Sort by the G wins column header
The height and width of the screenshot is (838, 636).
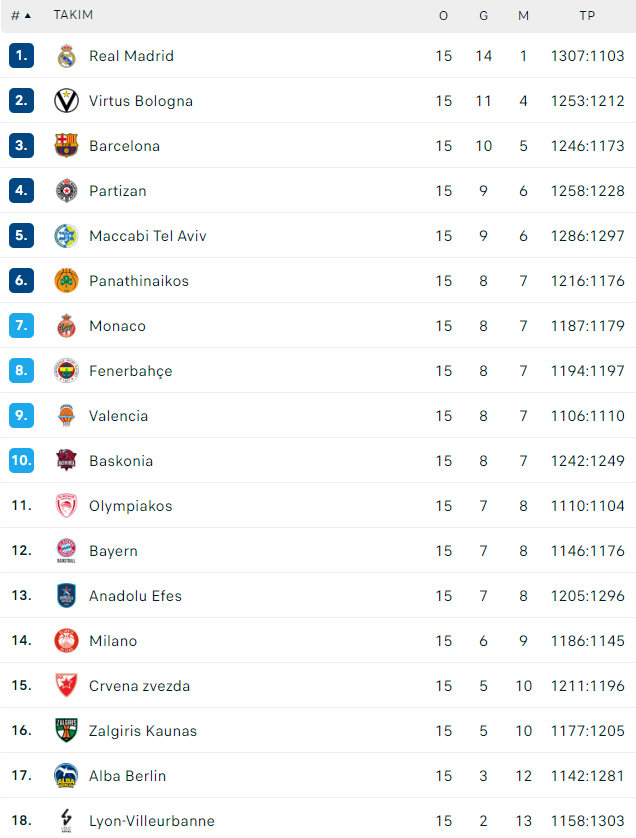tap(483, 16)
